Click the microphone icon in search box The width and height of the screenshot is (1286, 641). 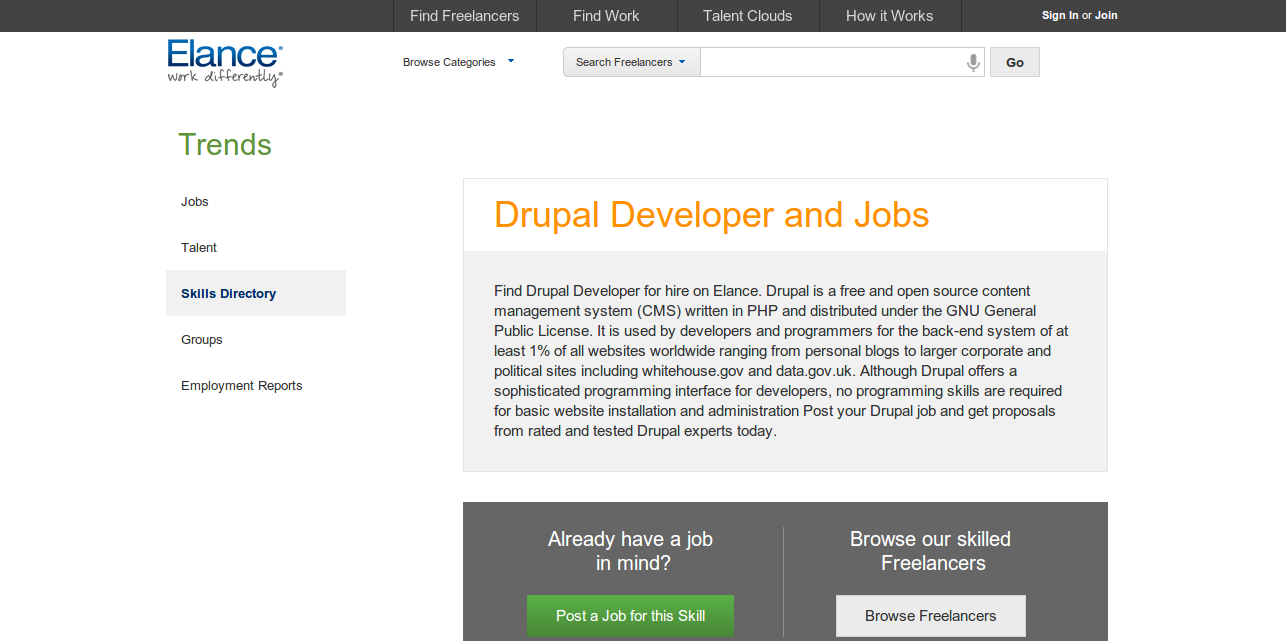click(973, 63)
